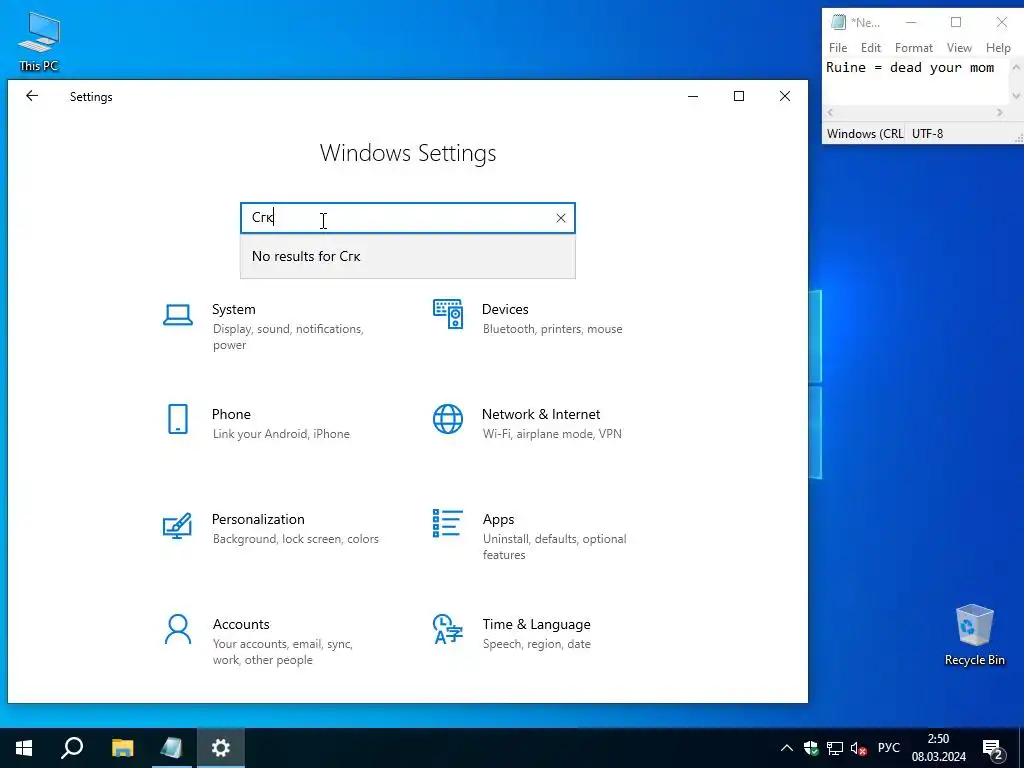1024x768 pixels.
Task: Open the Time & Language icon
Action: tap(447, 629)
